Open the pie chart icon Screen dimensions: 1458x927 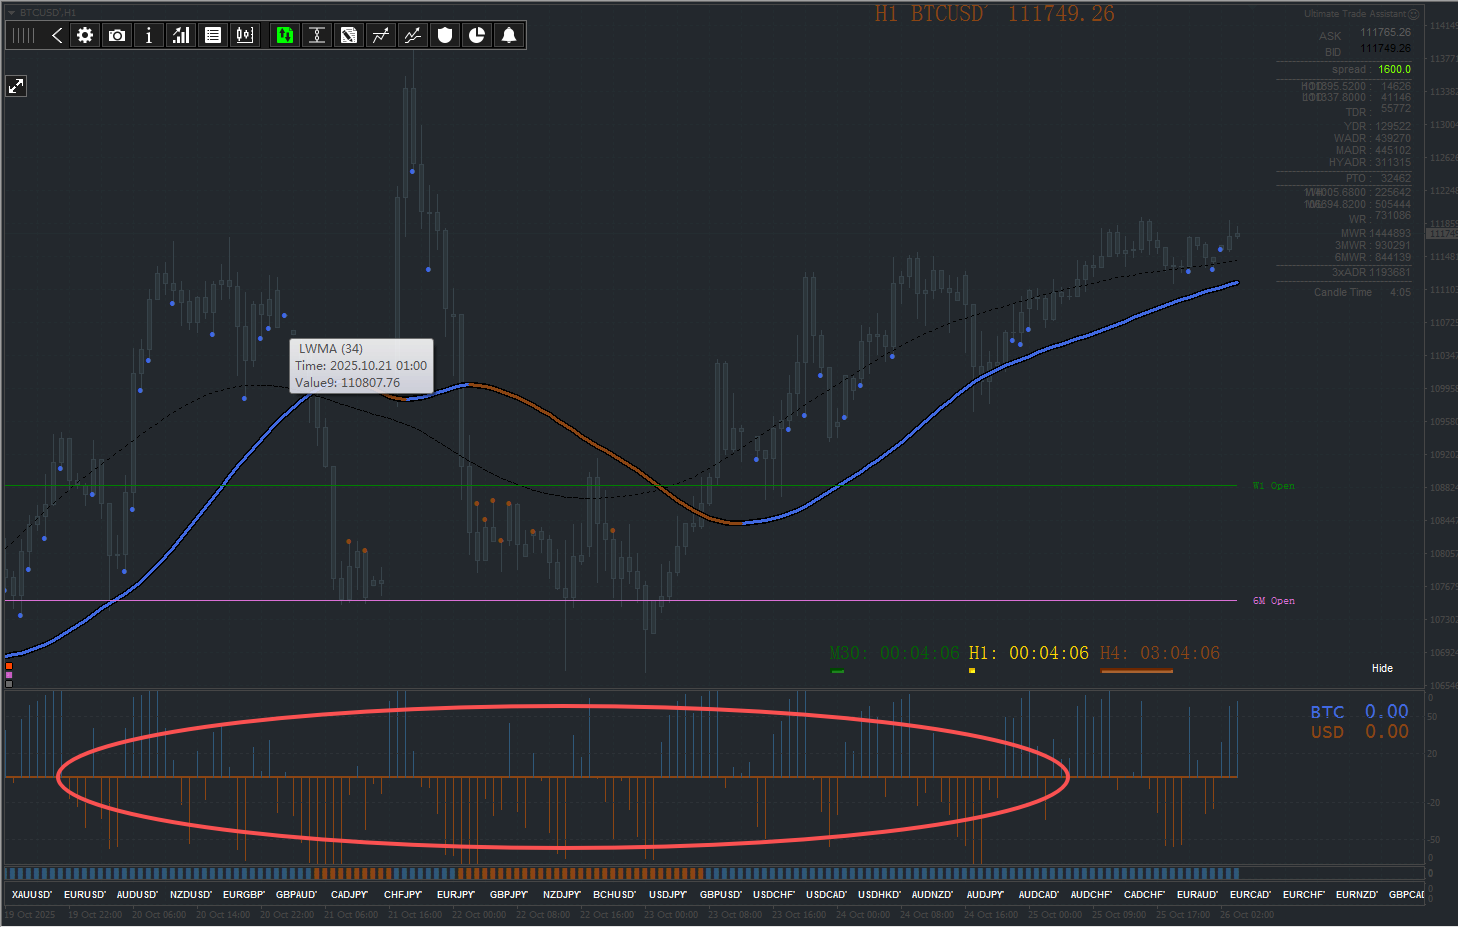pos(477,35)
